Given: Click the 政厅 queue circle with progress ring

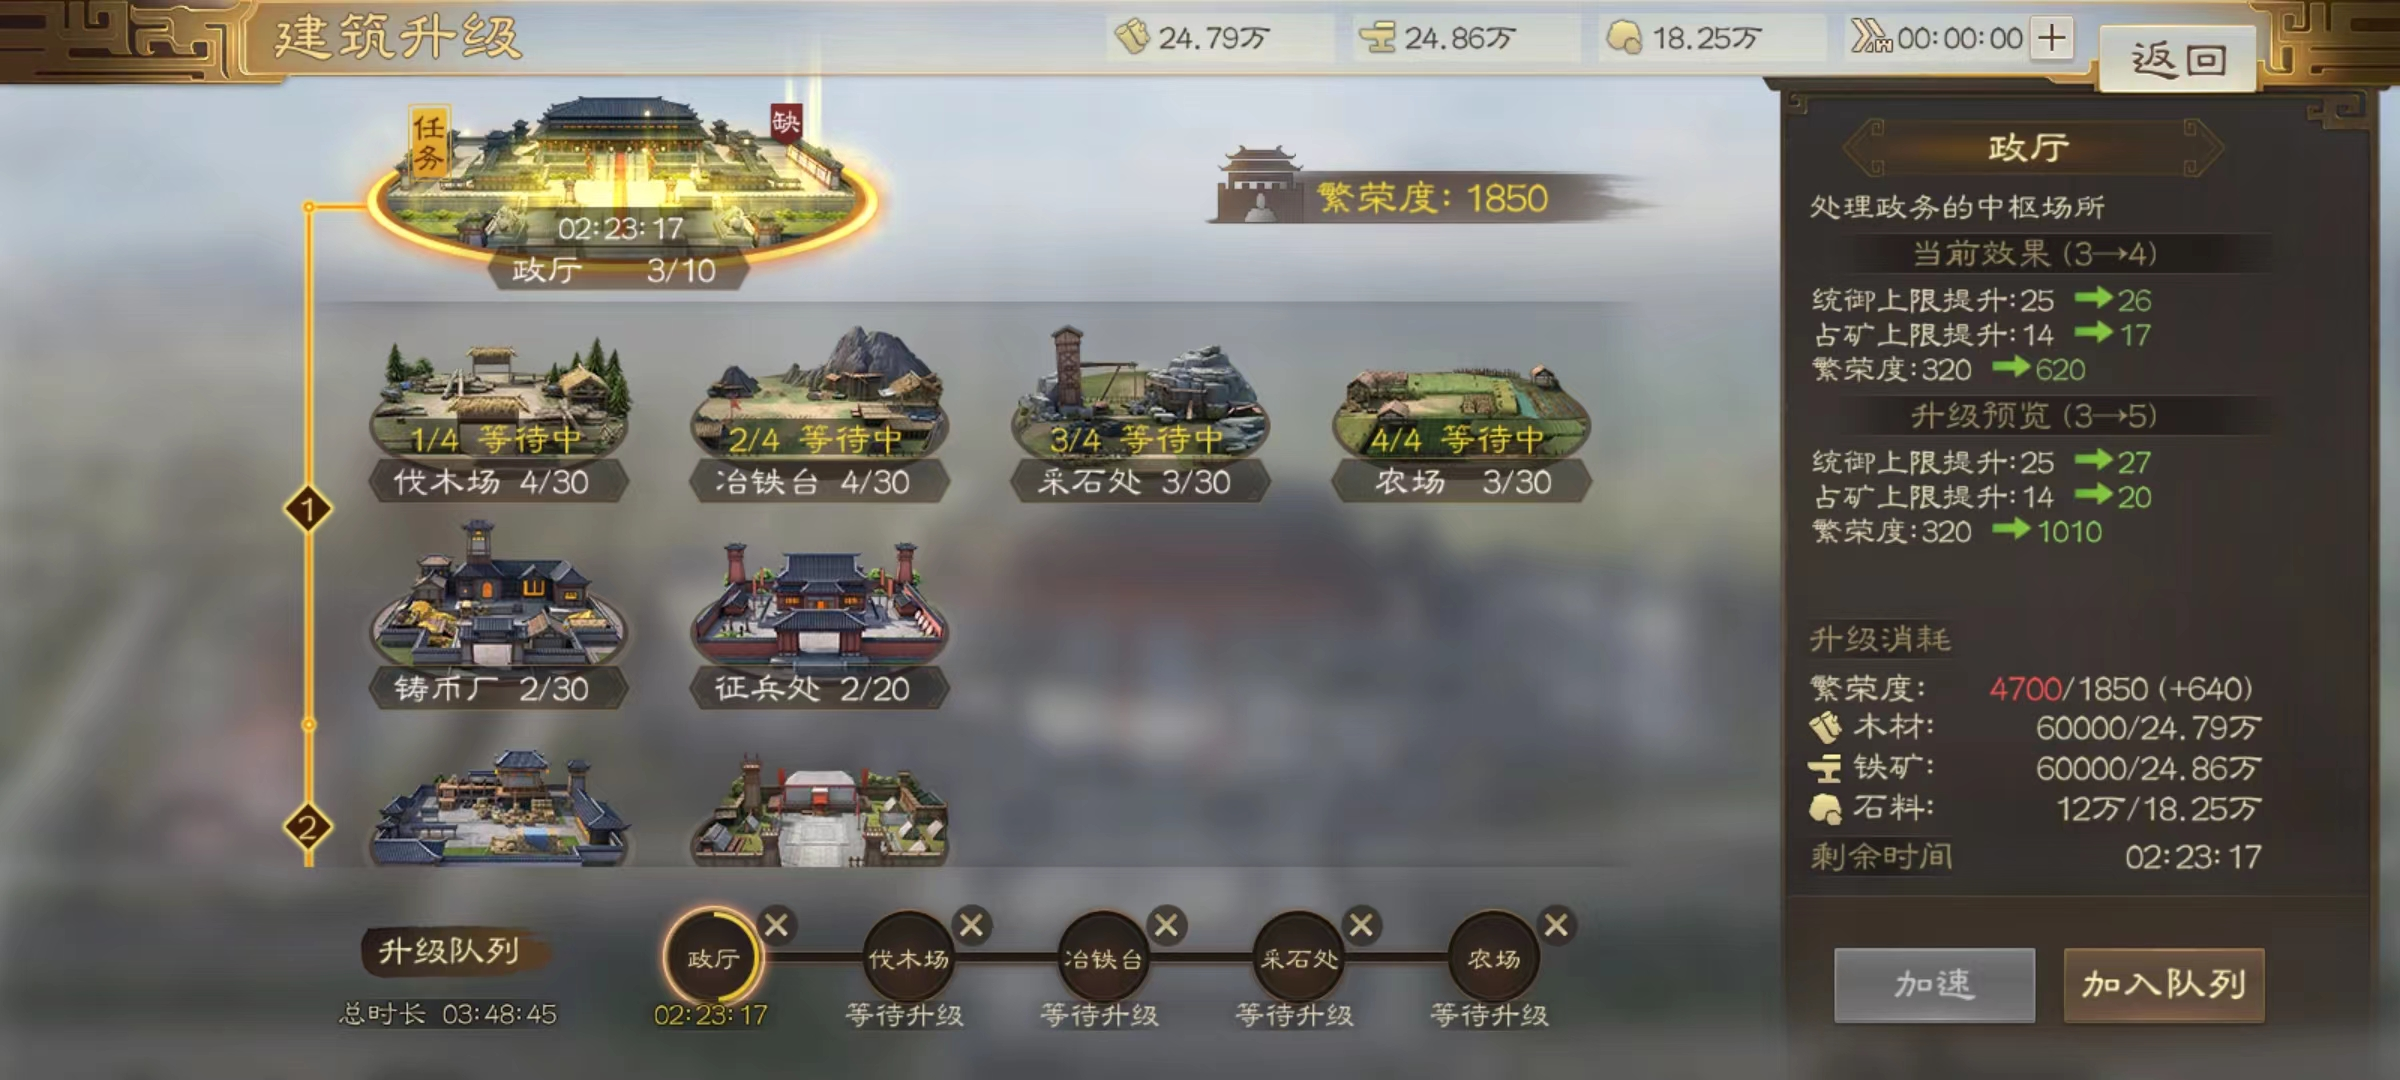Looking at the screenshot, I should [x=713, y=957].
